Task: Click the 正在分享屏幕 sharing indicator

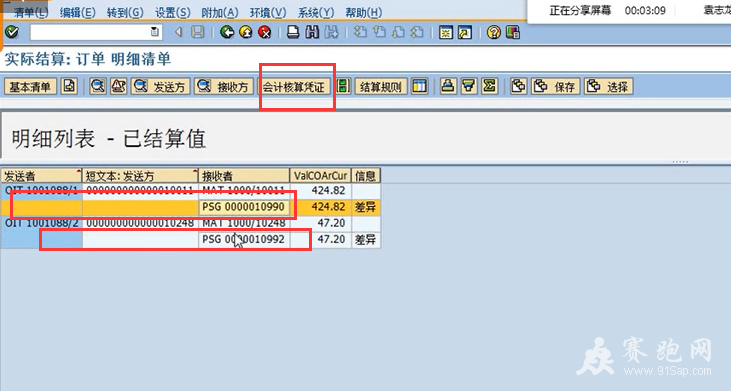Action: tap(580, 10)
